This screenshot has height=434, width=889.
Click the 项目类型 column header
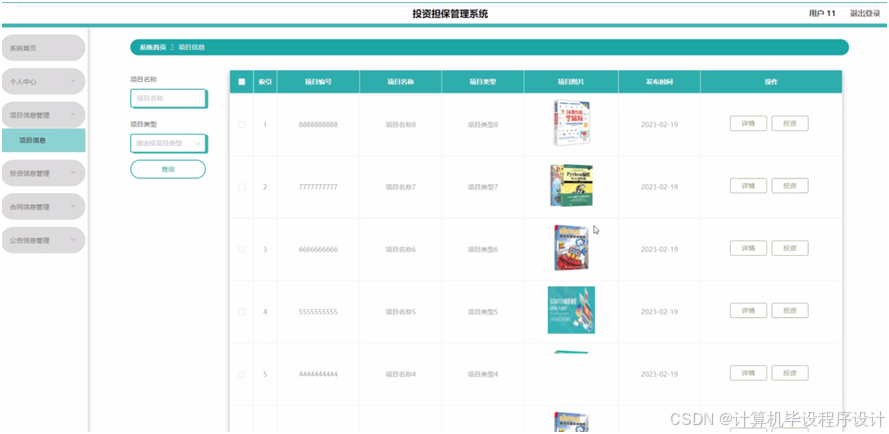click(x=482, y=82)
